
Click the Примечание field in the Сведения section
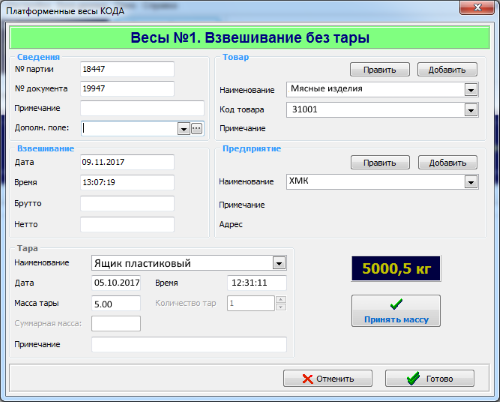point(142,108)
